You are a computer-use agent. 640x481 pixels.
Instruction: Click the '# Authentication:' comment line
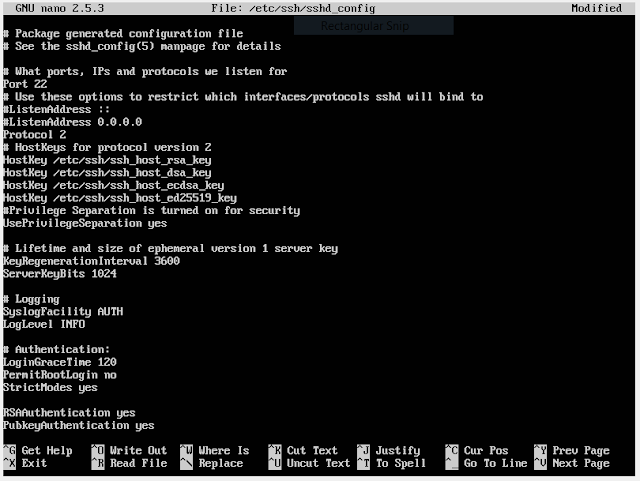point(56,350)
